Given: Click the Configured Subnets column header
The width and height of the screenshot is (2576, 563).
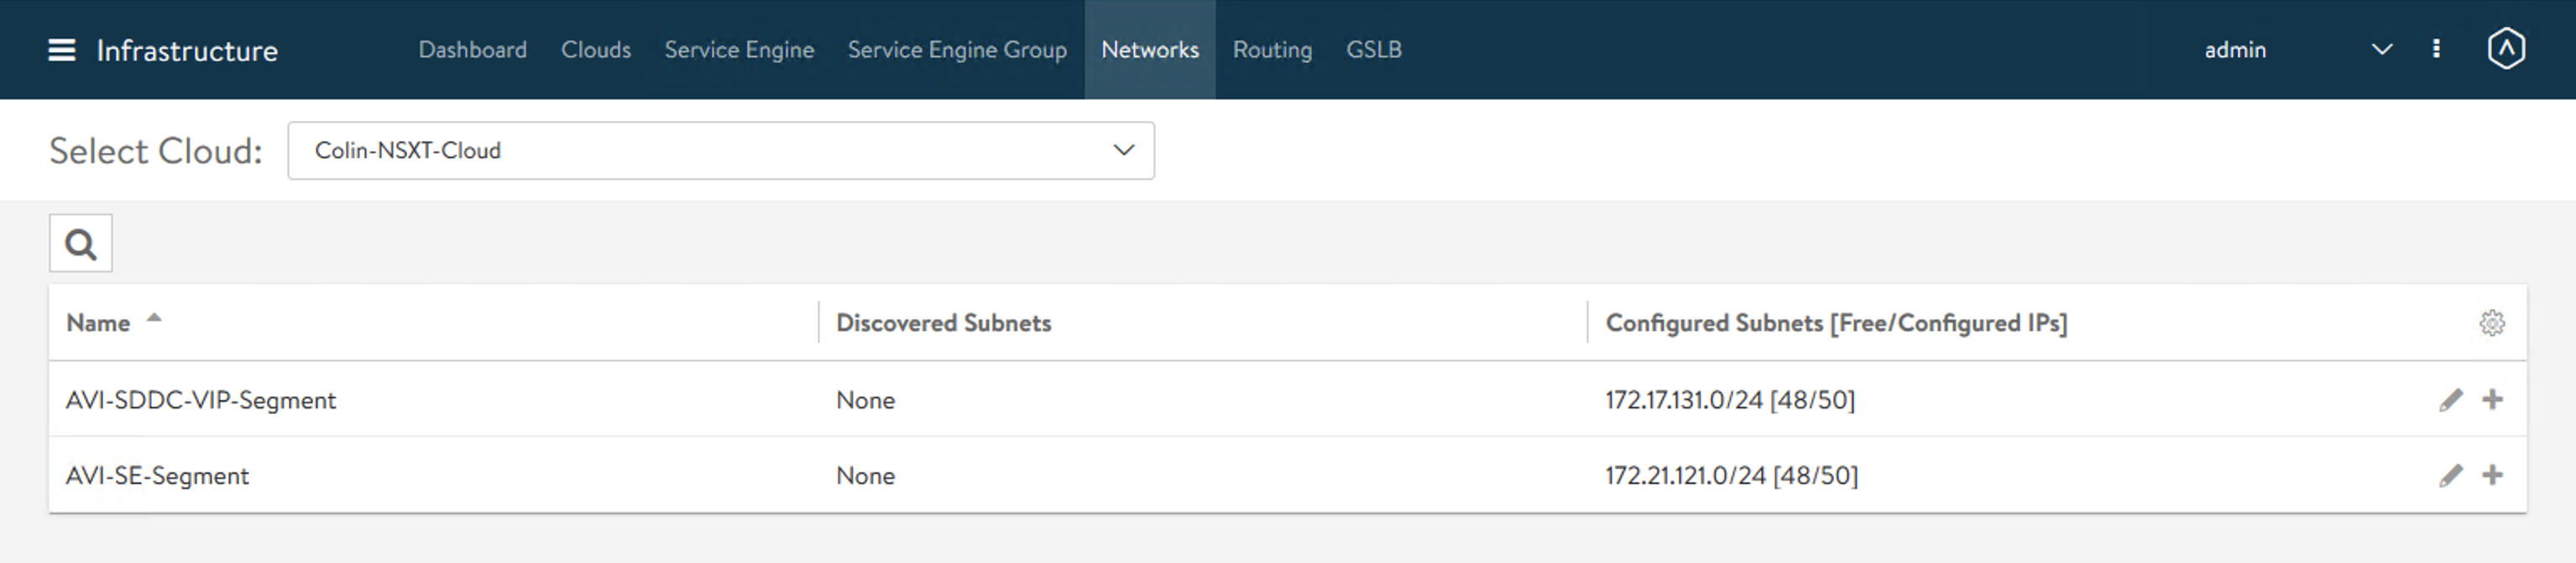Looking at the screenshot, I should pyautogui.click(x=1836, y=323).
